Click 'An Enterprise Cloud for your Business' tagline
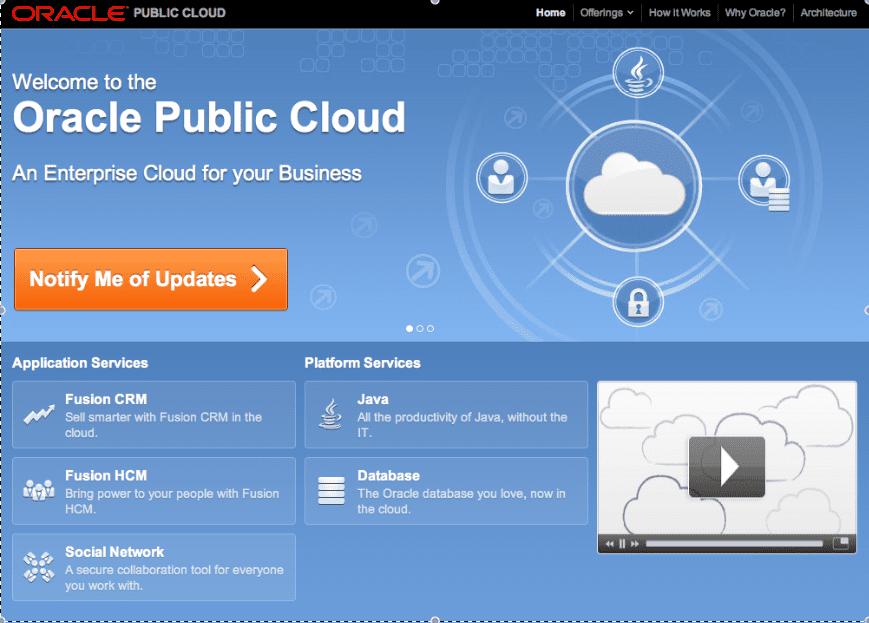Viewport: 869px width, 623px height. (x=187, y=173)
